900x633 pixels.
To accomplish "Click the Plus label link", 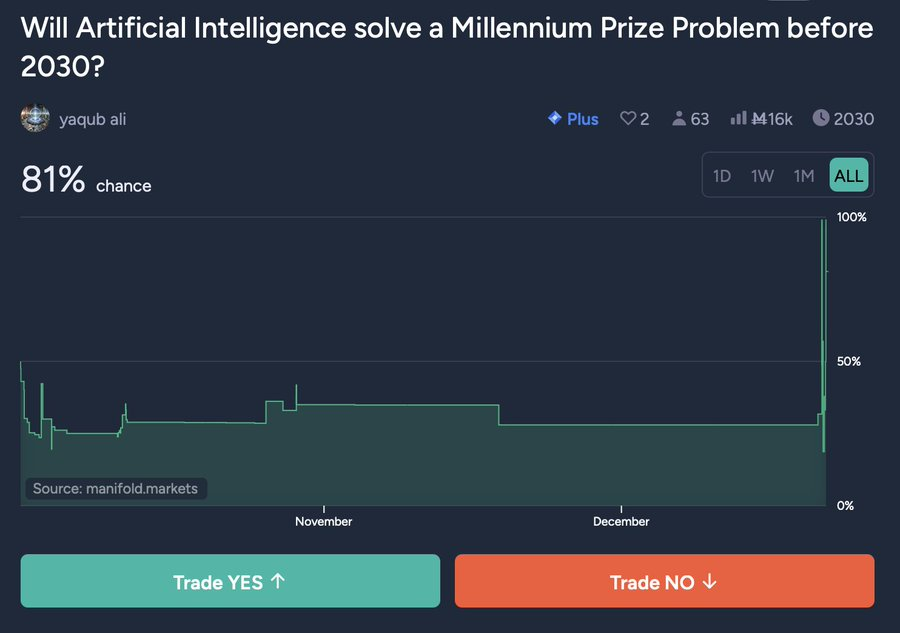I will click(583, 119).
